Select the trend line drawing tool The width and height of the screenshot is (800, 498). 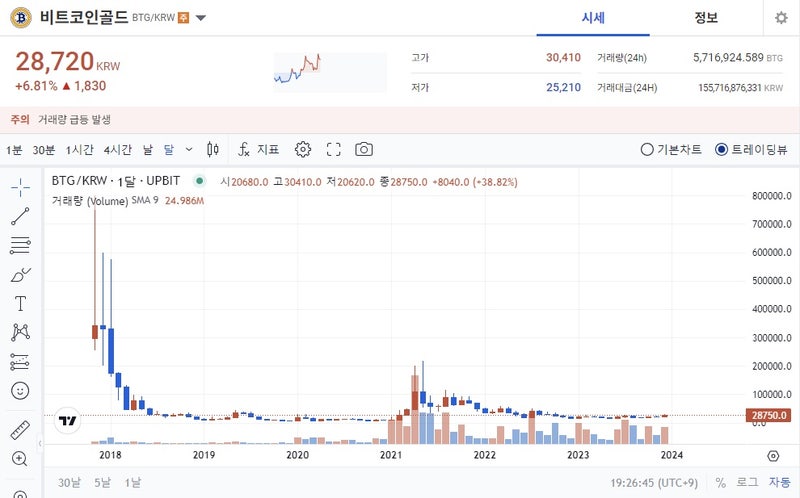[x=20, y=216]
